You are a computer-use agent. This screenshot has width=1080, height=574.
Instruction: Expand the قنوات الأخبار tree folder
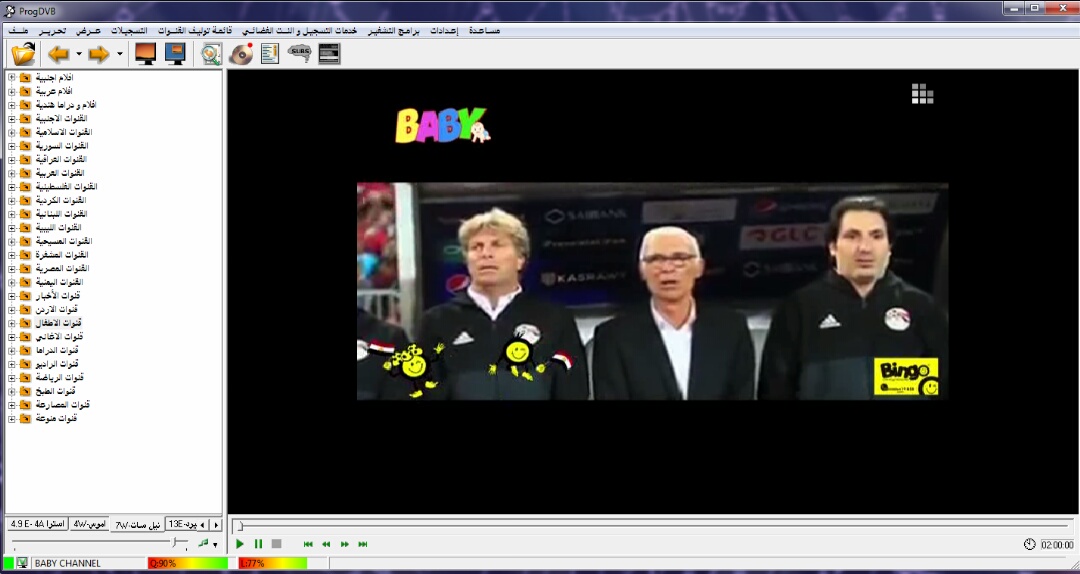pyautogui.click(x=11, y=296)
